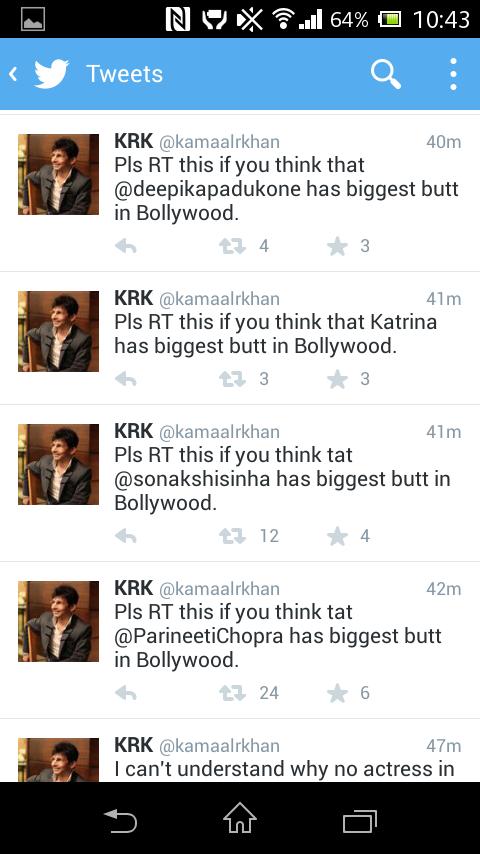The width and height of the screenshot is (480, 854).
Task: Retweet the ParineetiChopra tweet
Action: (x=233, y=693)
